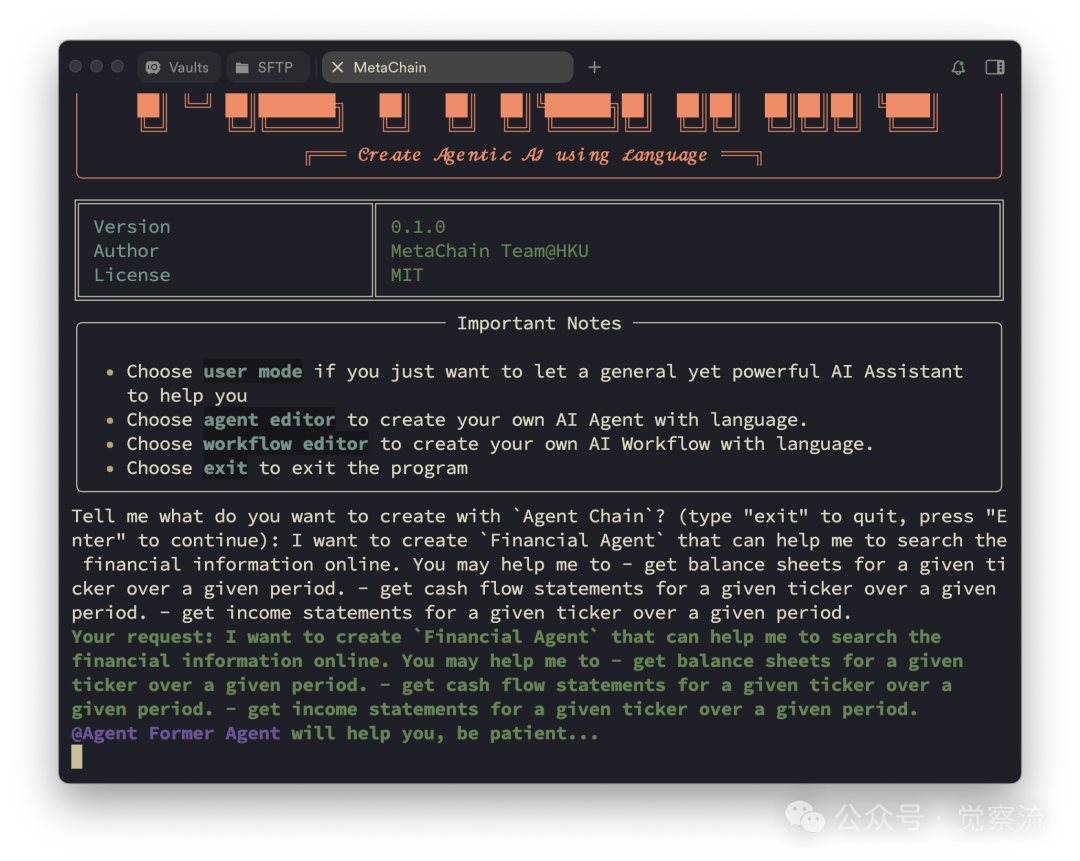Switch to the SFTP tab

click(x=267, y=68)
